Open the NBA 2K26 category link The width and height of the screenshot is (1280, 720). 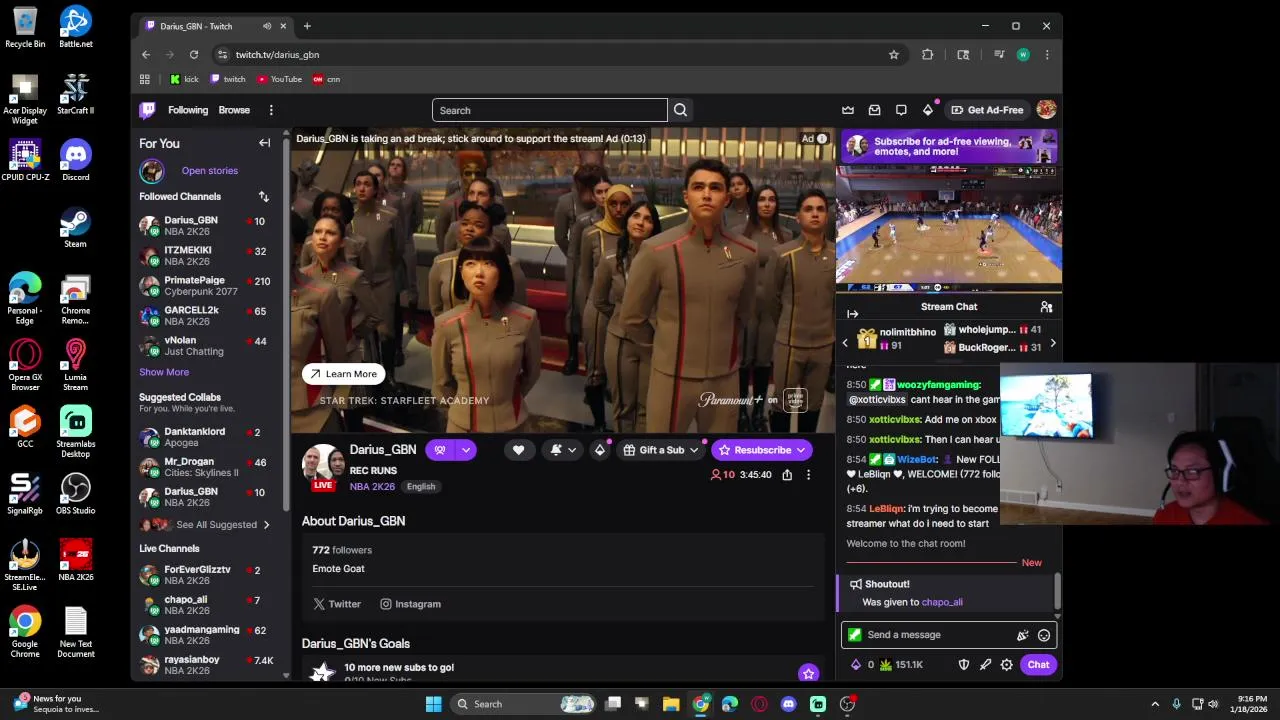[x=372, y=487]
